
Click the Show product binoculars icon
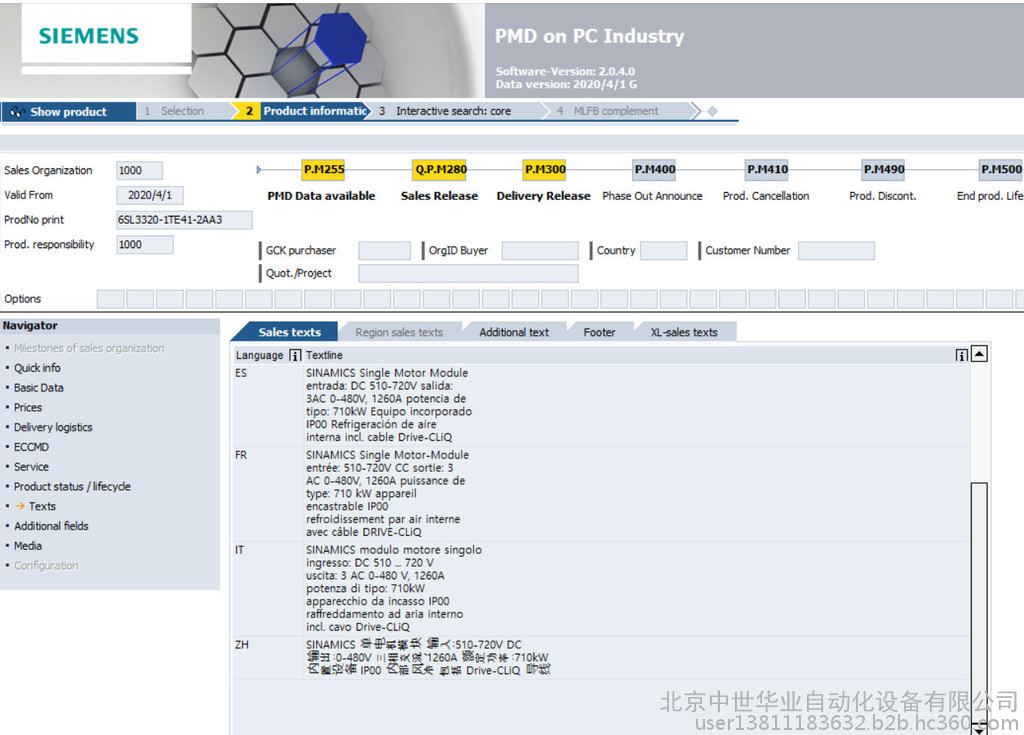click(18, 112)
